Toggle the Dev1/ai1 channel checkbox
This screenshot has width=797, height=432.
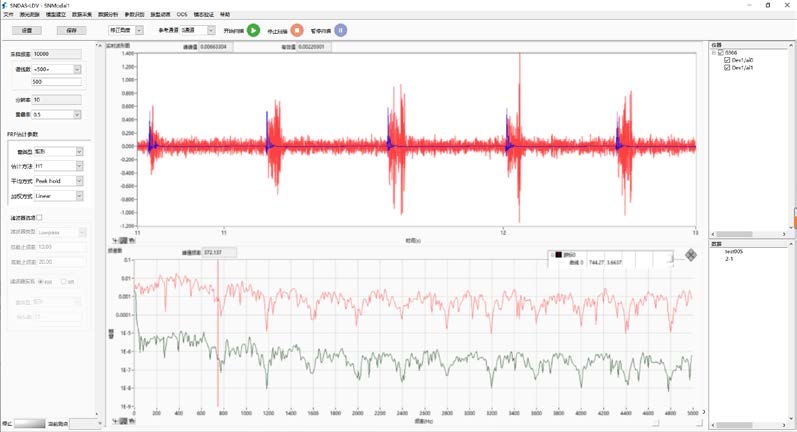click(x=727, y=67)
